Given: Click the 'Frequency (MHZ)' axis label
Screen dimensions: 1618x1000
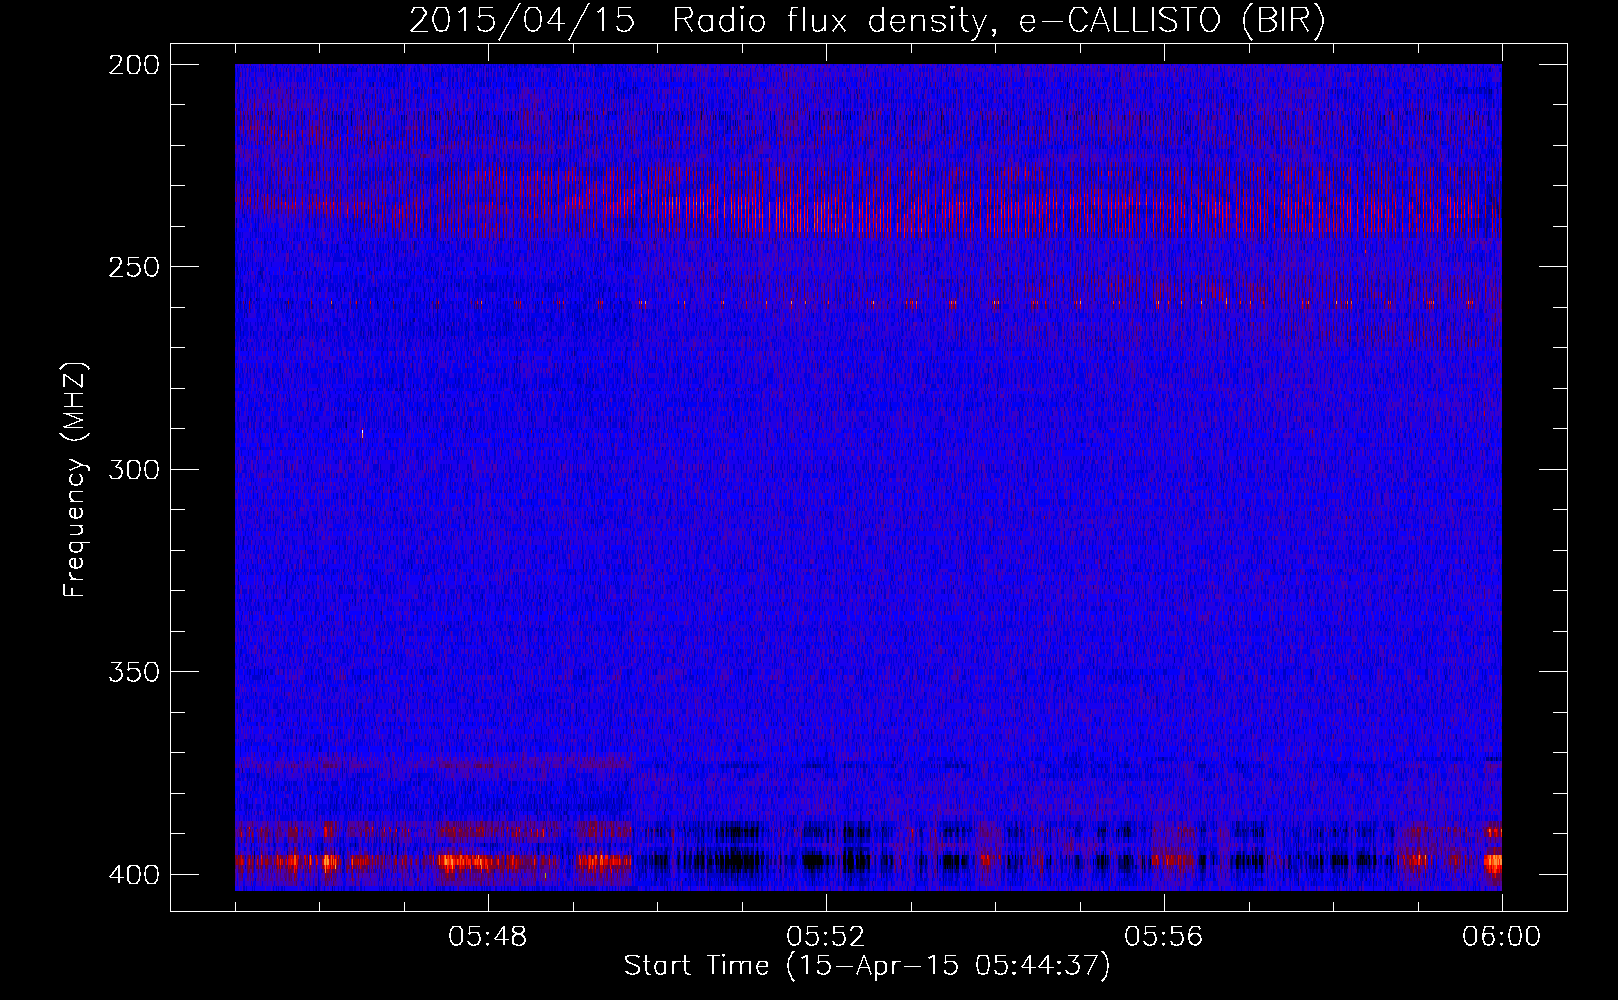Looking at the screenshot, I should (75, 479).
